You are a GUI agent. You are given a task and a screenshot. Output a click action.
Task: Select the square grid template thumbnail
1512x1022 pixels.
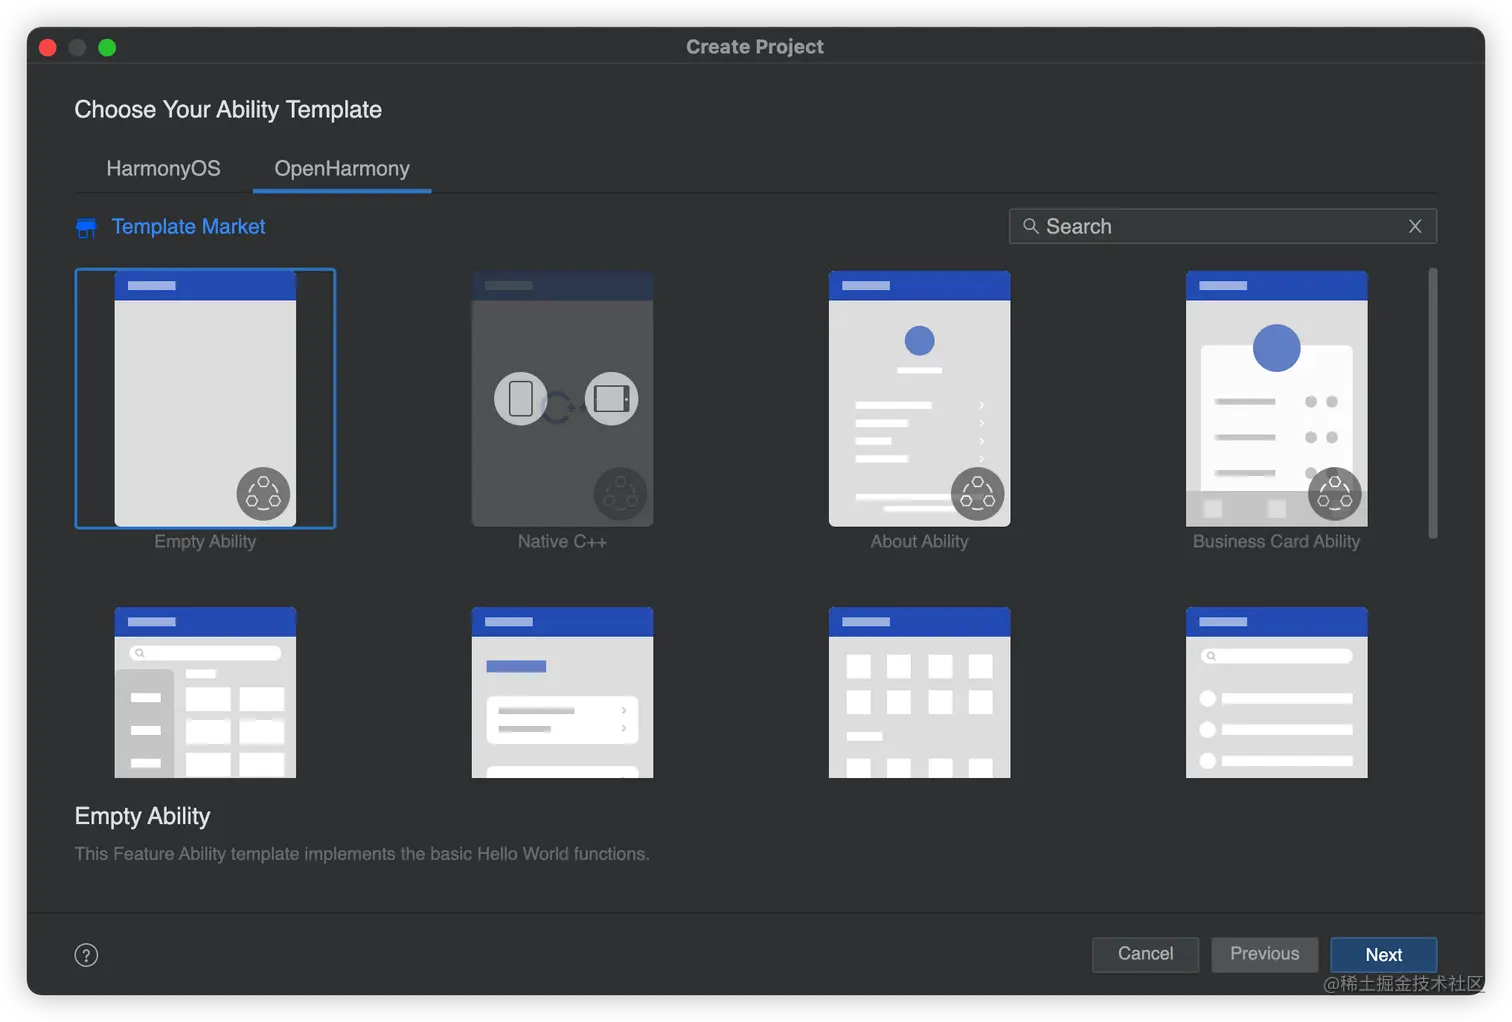tap(919, 692)
